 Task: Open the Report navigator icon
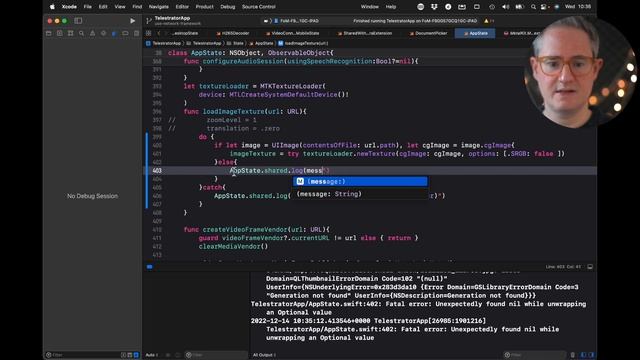136,33
